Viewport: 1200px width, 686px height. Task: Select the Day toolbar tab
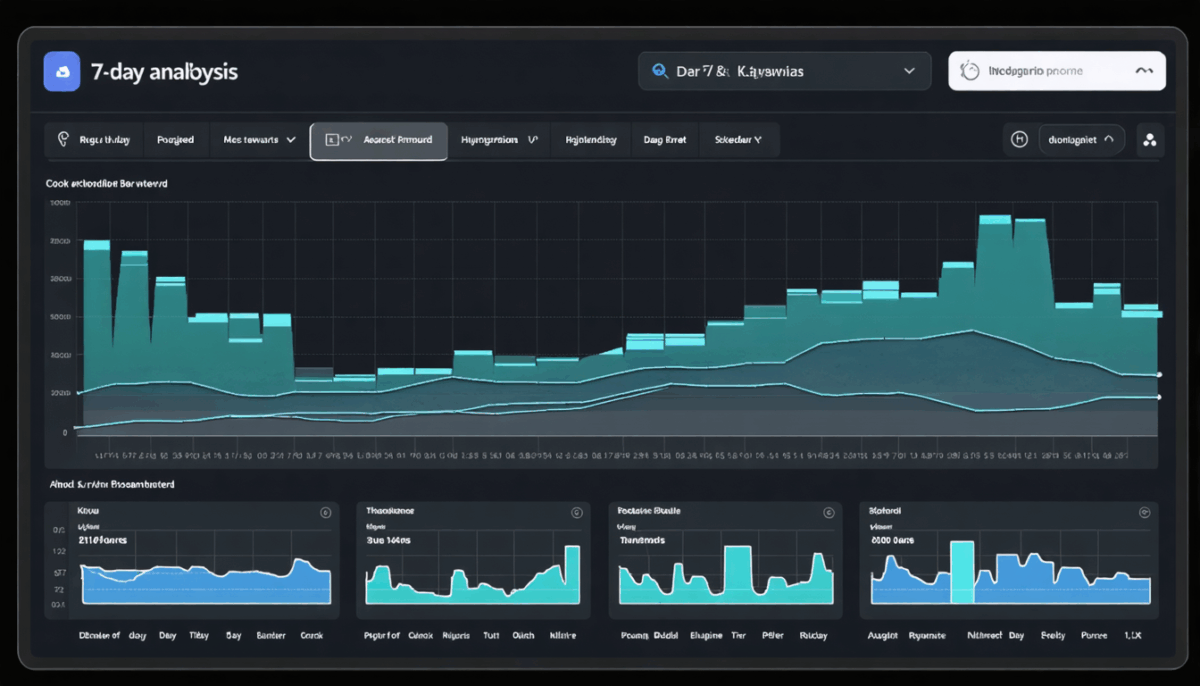click(665, 140)
